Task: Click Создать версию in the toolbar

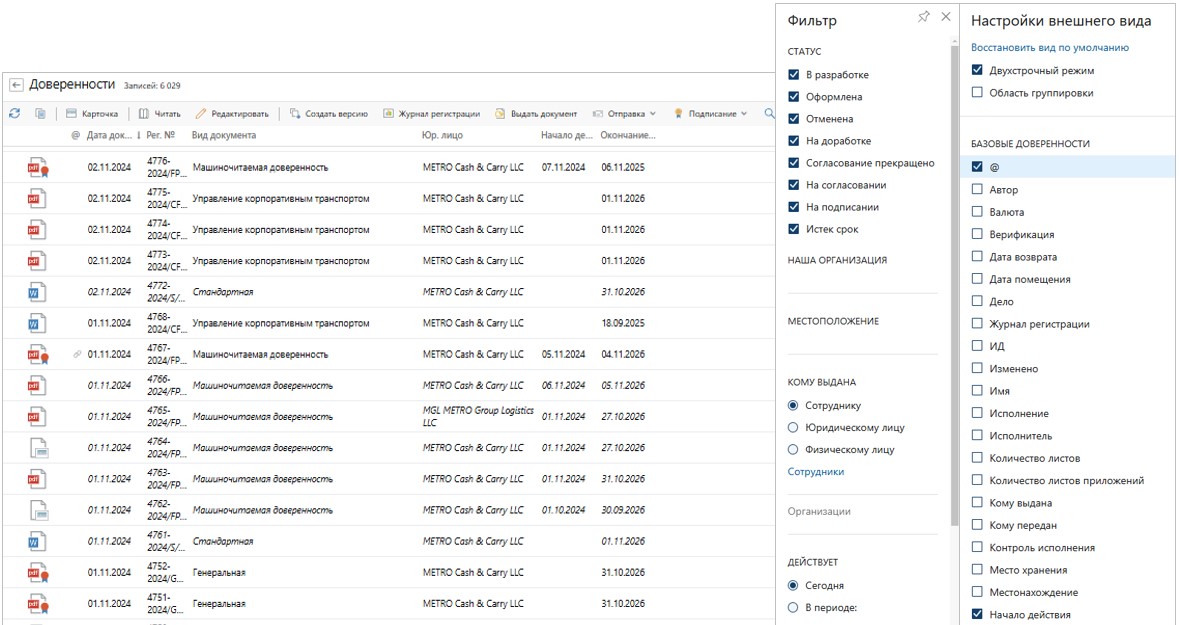Action: (x=328, y=114)
